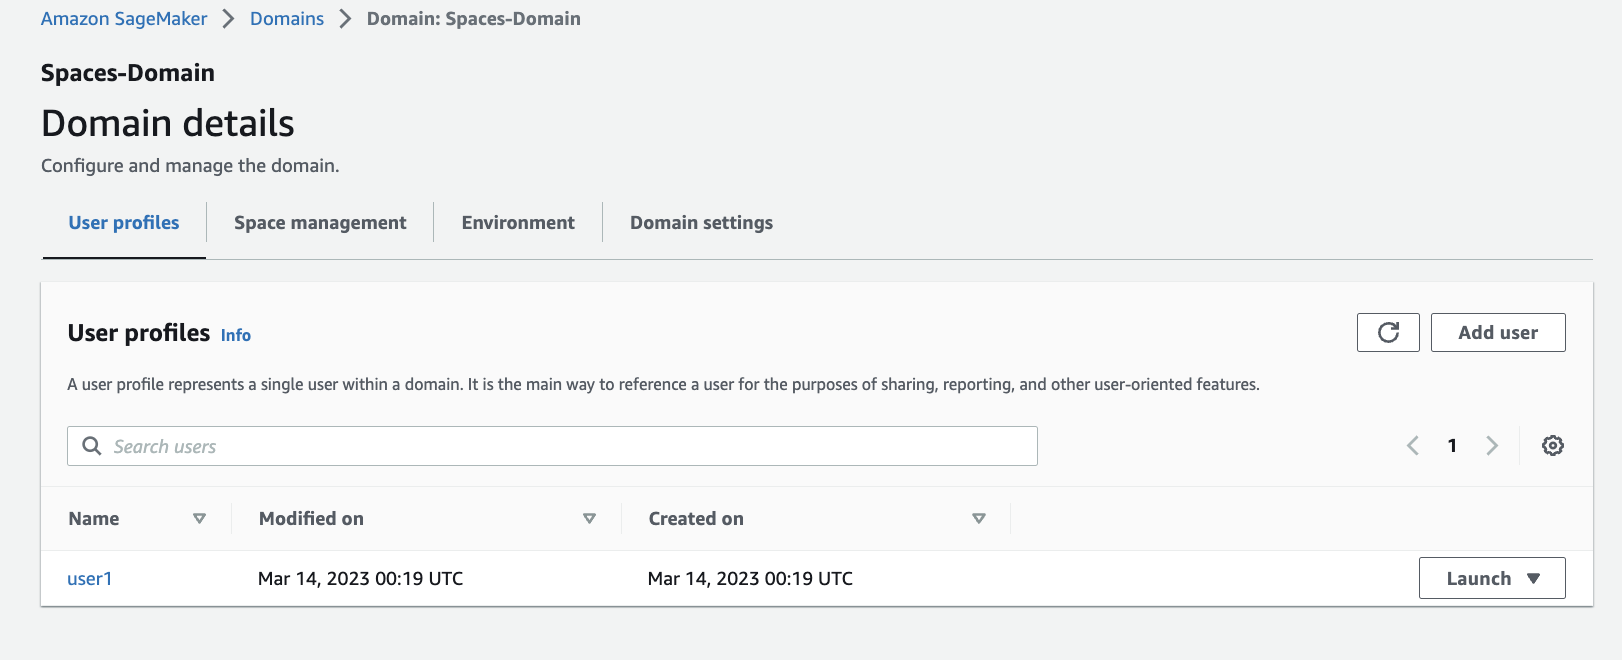
Task: Sort table by Name column arrow
Action: pyautogui.click(x=200, y=519)
